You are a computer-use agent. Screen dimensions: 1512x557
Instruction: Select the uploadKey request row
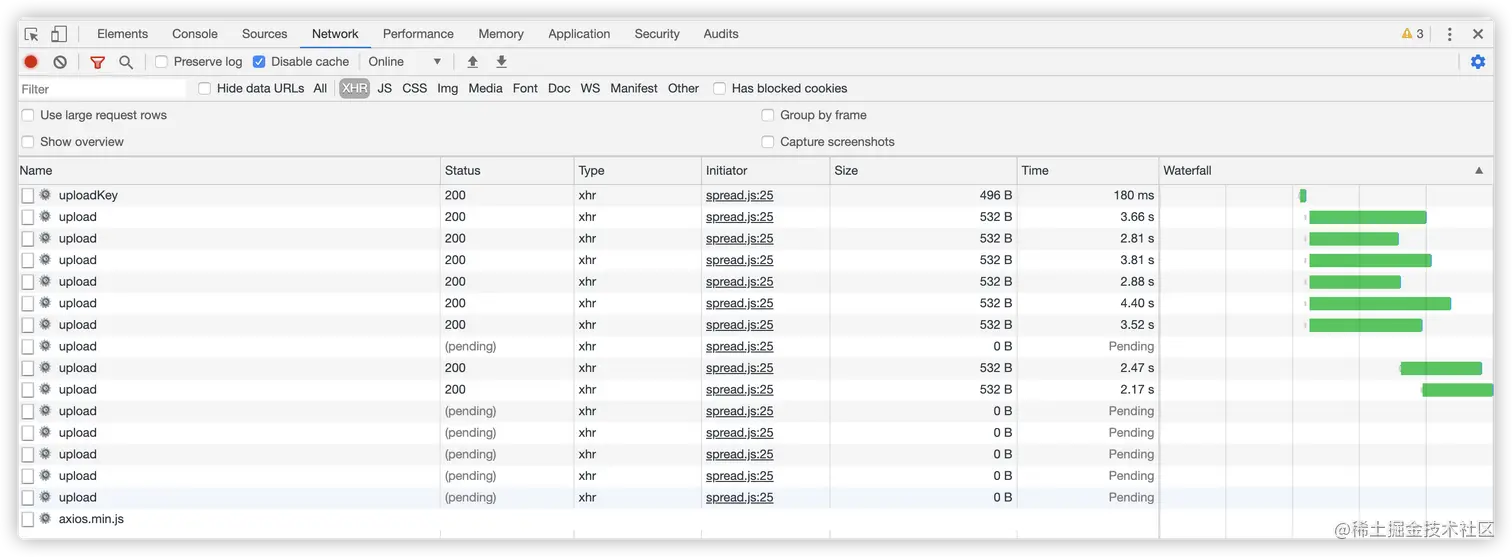pyautogui.click(x=755, y=195)
